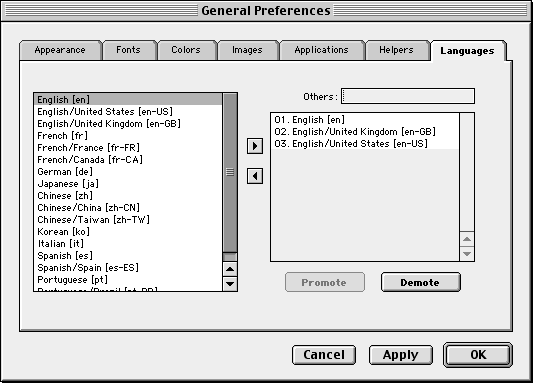The image size is (533, 383).
Task: Confirm with the OK button
Action: pos(478,355)
